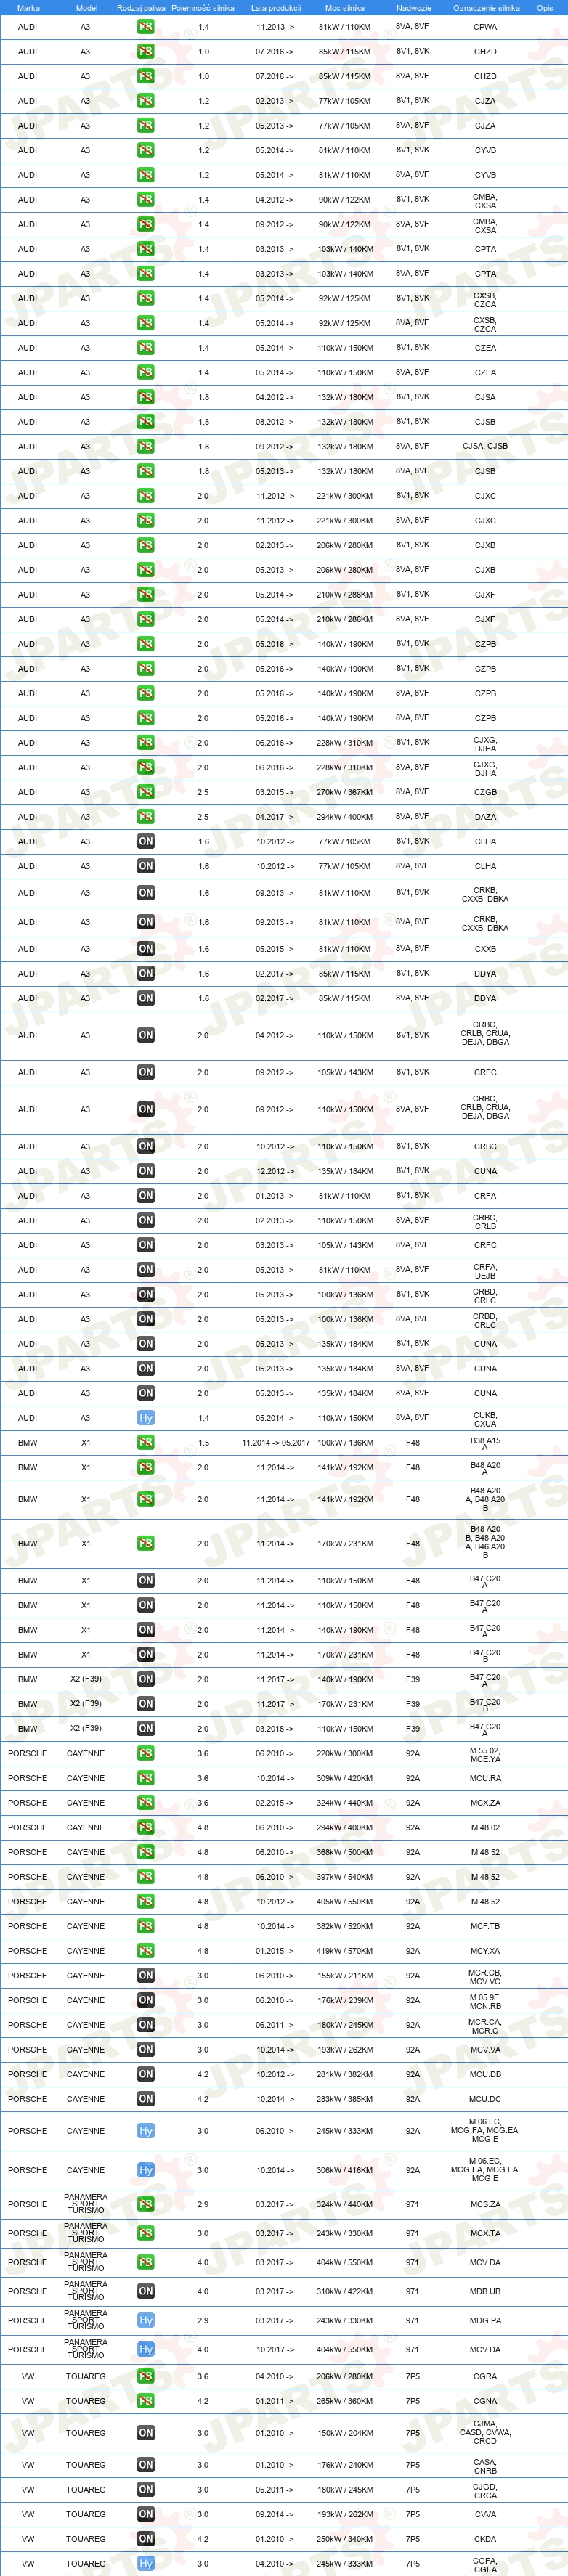
Task: Click petrol icon in Audi A3 CJSA 04.2012 row
Action: (x=146, y=397)
